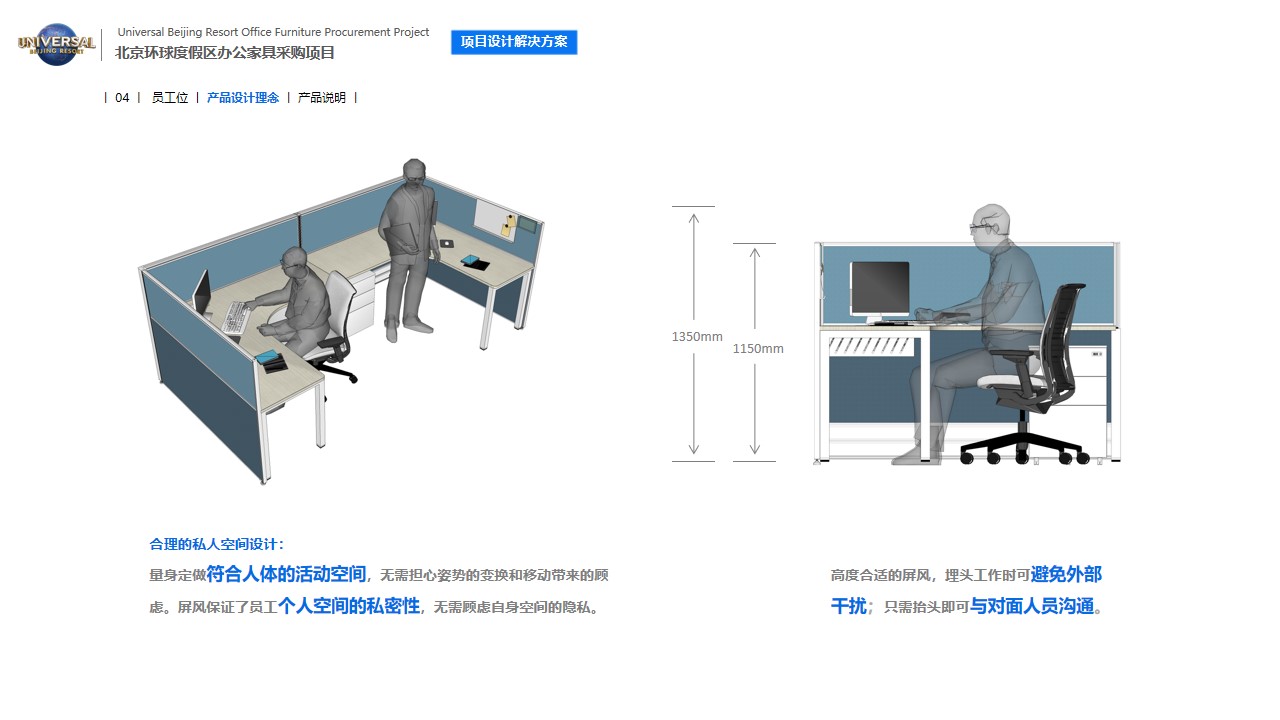Click the 1350mm dimension label
The image size is (1280, 720).
(696, 337)
